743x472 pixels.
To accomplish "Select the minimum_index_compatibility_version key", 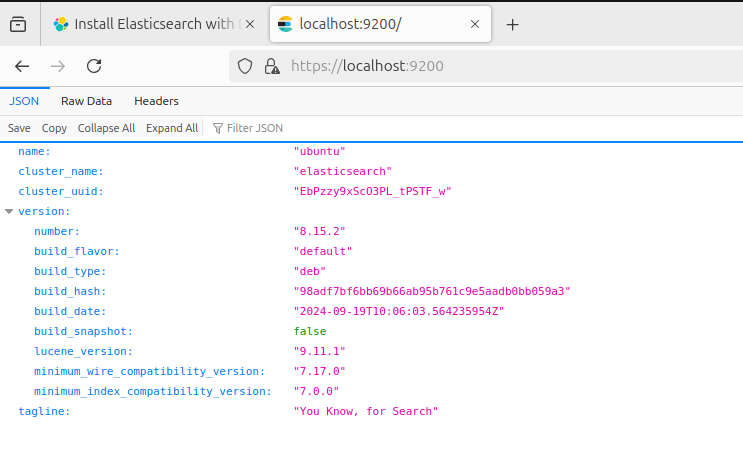I will pyautogui.click(x=153, y=391).
